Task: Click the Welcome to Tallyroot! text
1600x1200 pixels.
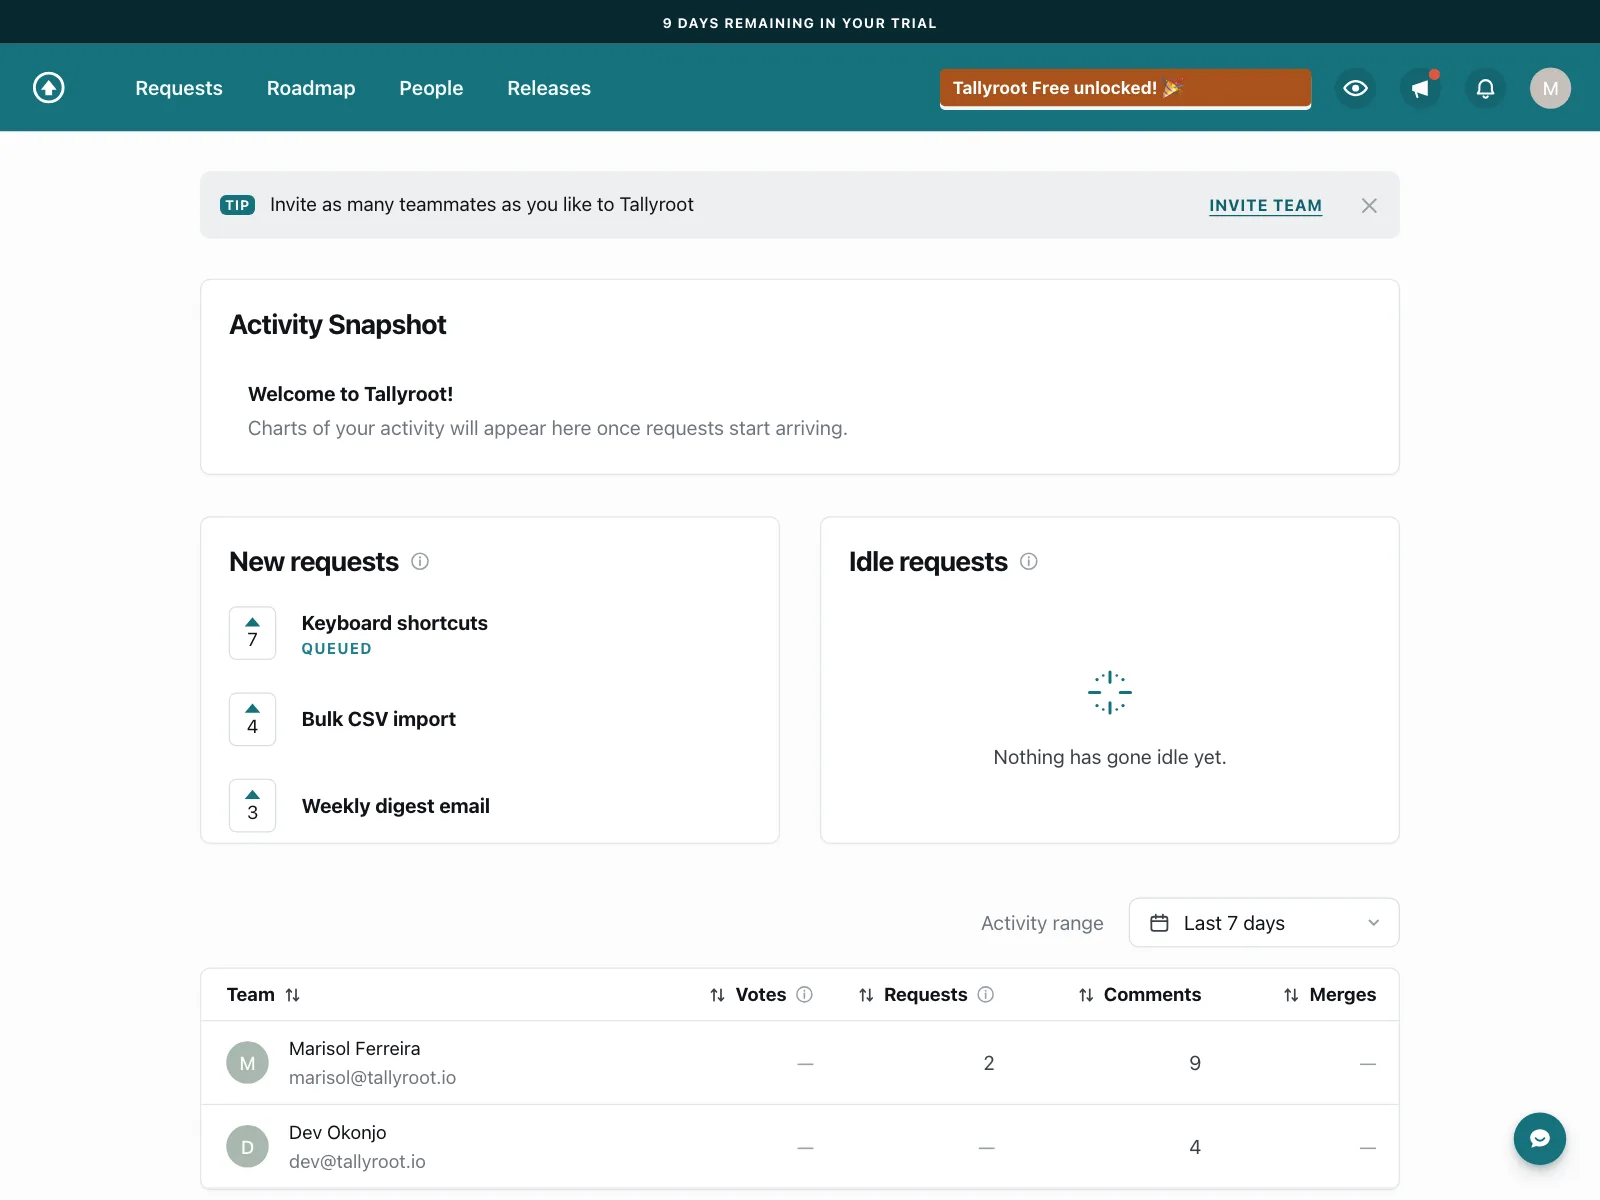Action: tap(351, 394)
